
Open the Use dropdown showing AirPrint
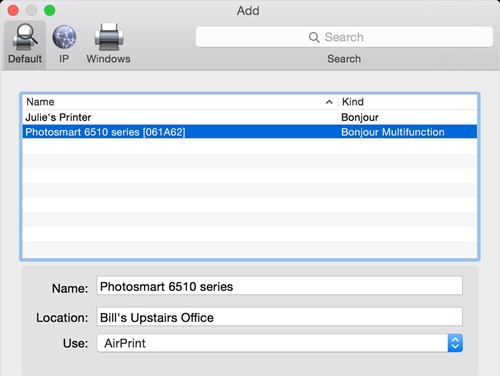(279, 343)
